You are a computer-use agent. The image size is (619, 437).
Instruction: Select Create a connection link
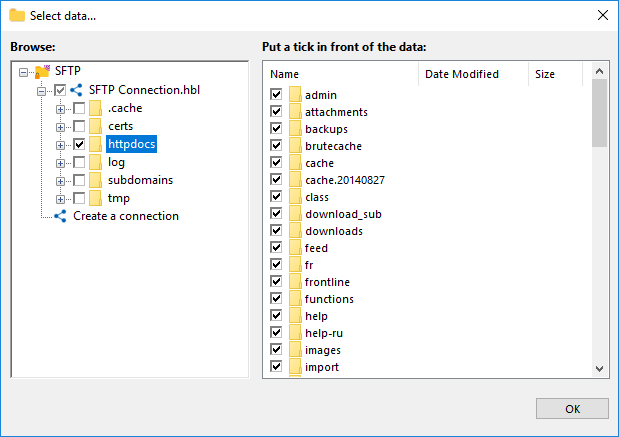(x=126, y=216)
